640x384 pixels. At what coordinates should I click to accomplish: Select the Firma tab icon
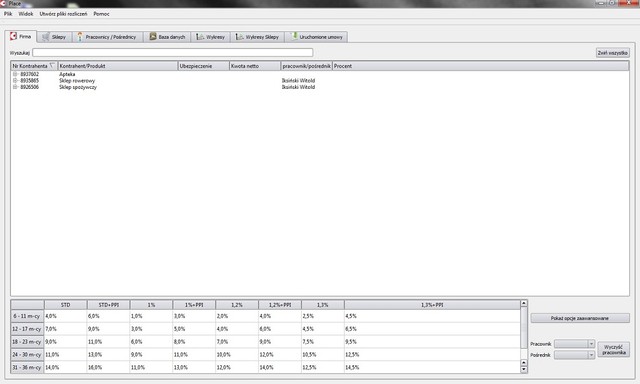(13, 36)
